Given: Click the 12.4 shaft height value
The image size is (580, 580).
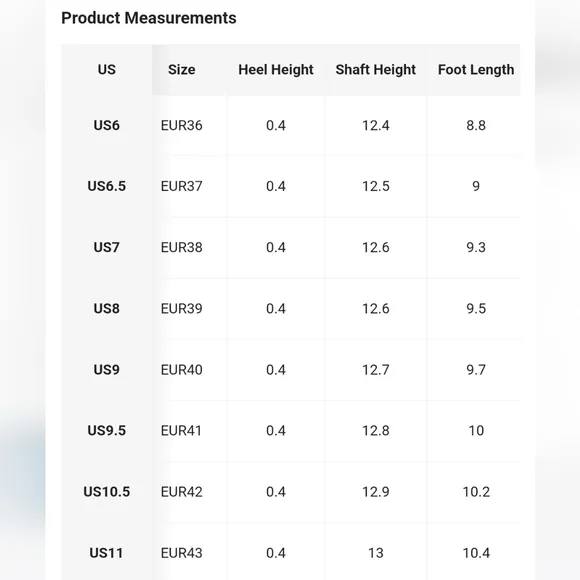Looking at the screenshot, I should tap(375, 125).
